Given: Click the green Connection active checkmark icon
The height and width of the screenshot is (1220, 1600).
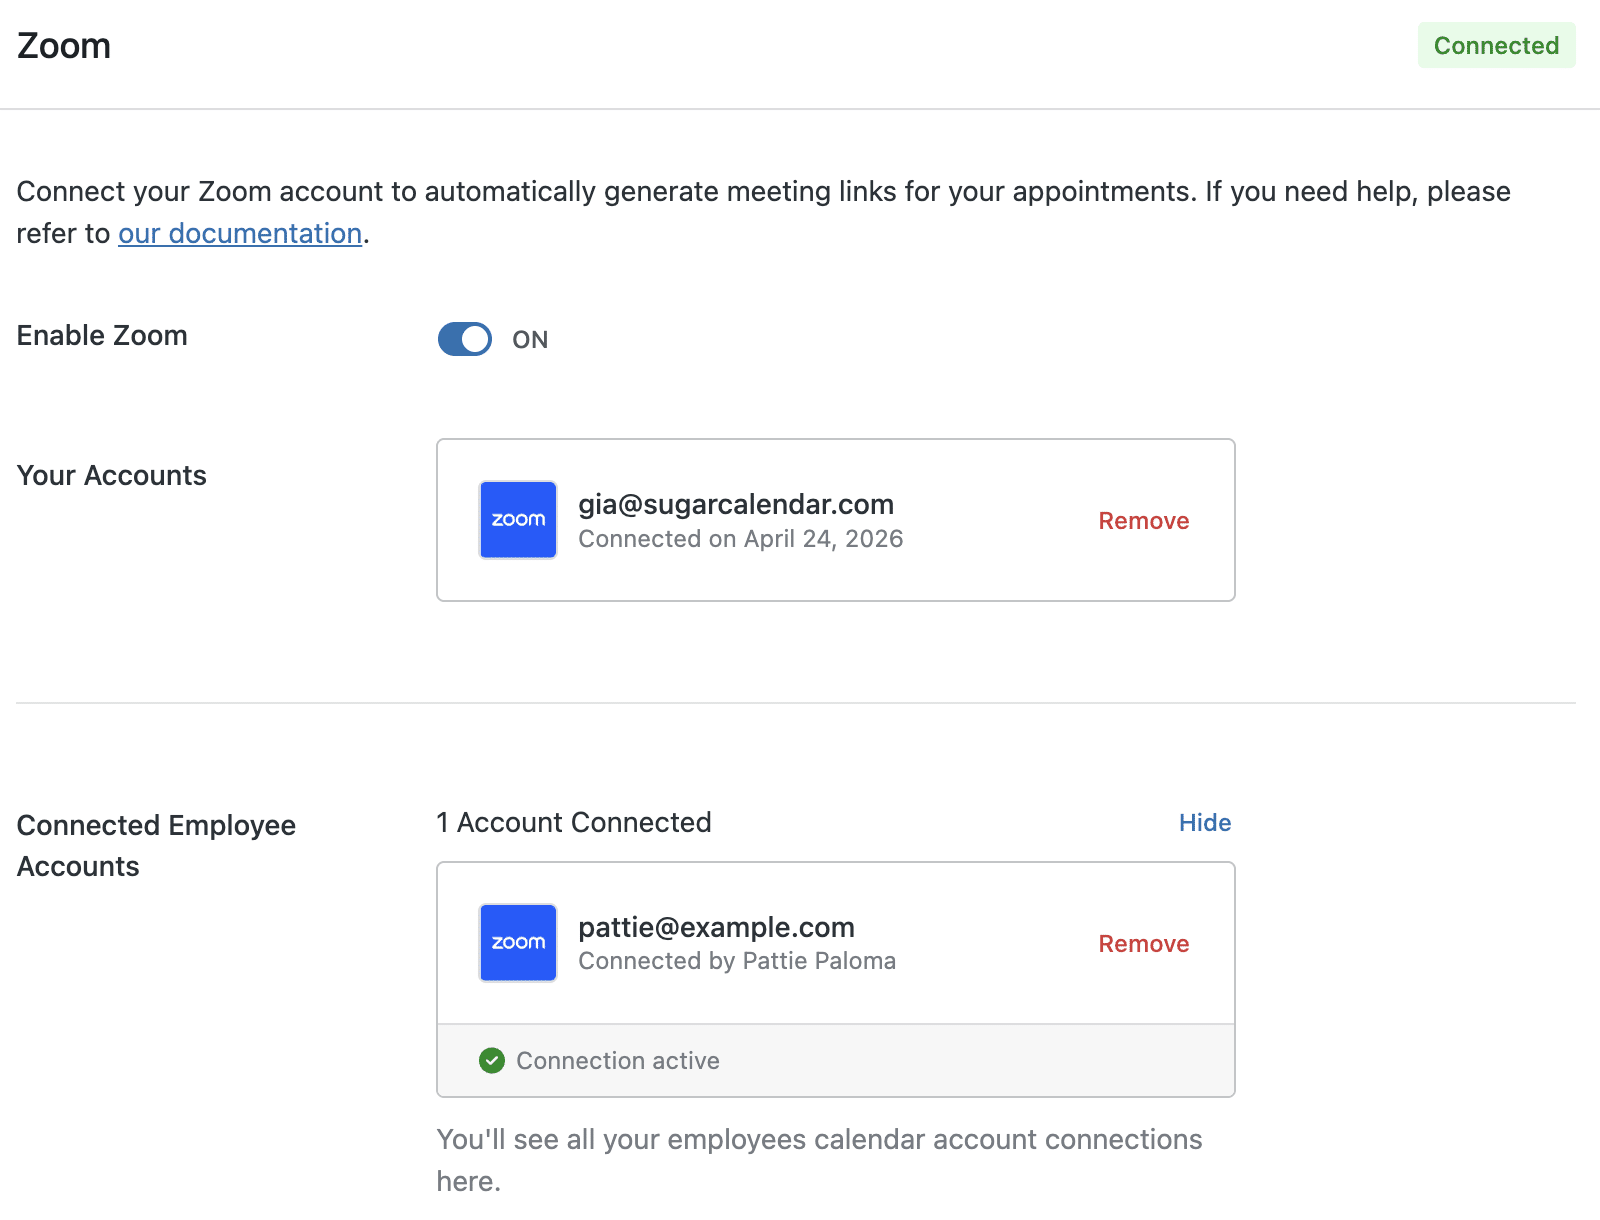Looking at the screenshot, I should click(492, 1060).
